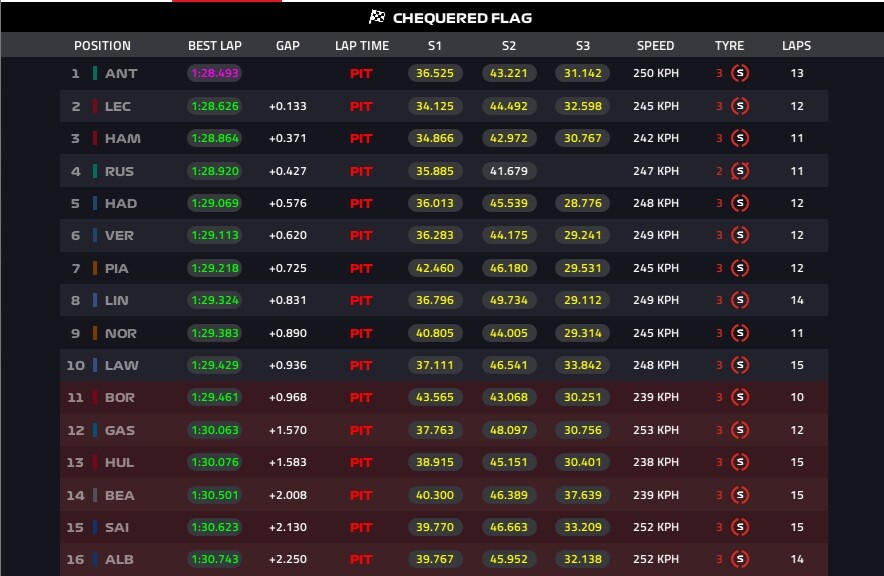Click the POSITION column header

coord(102,46)
